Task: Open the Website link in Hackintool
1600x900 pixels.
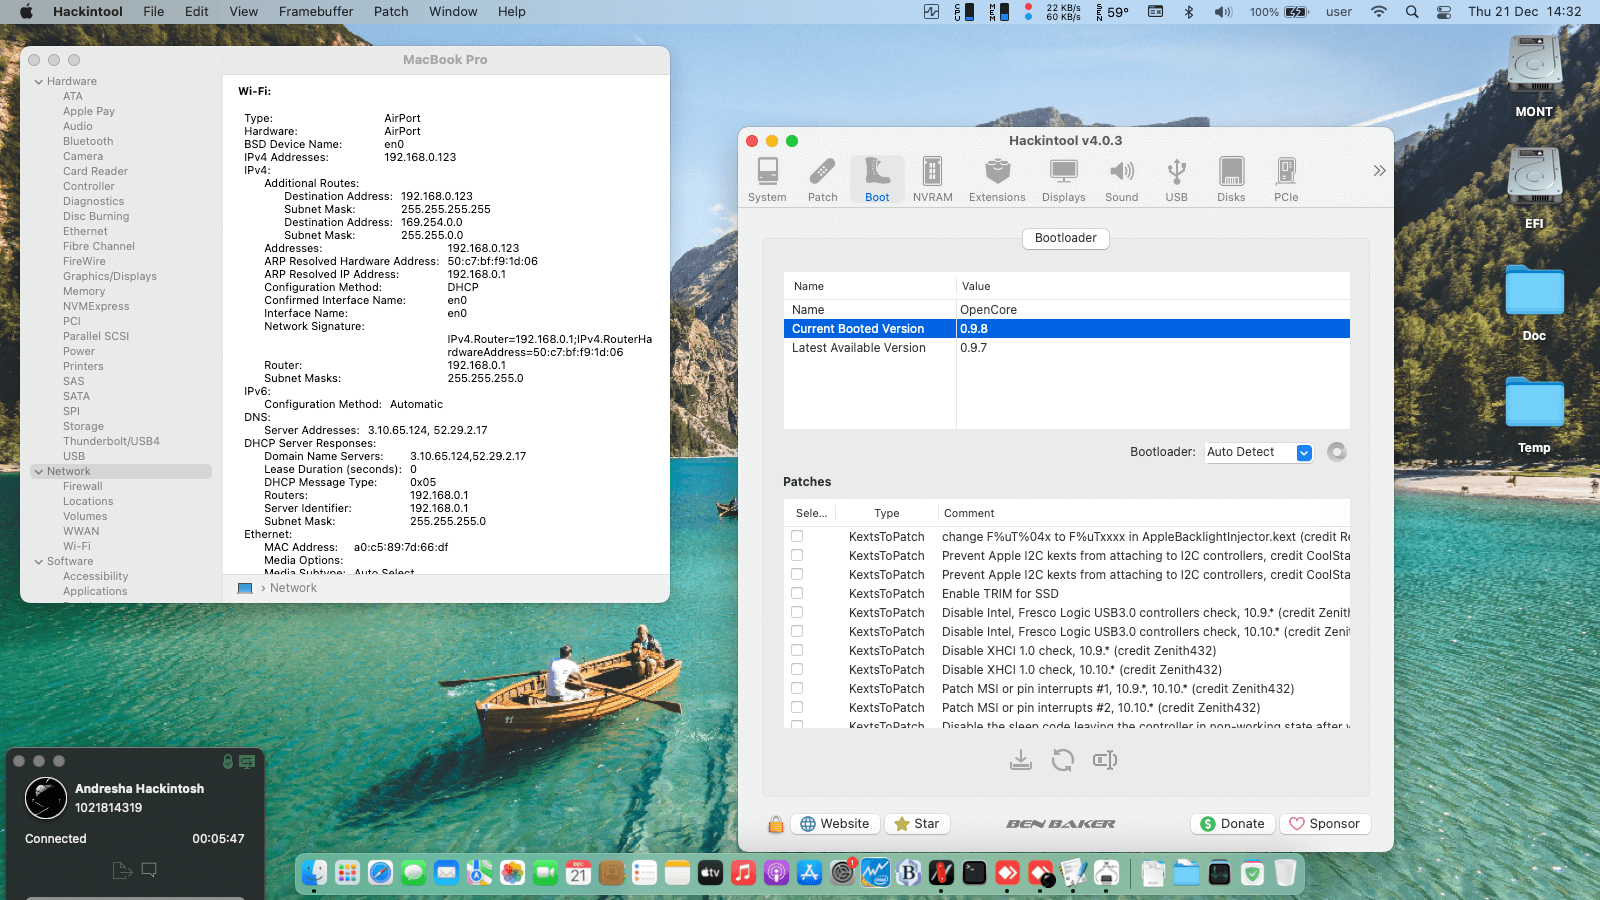Action: [x=835, y=823]
